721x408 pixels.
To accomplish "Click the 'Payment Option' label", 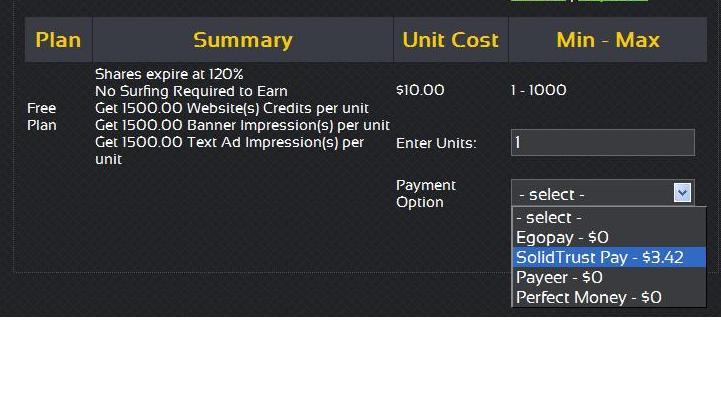I will [426, 193].
